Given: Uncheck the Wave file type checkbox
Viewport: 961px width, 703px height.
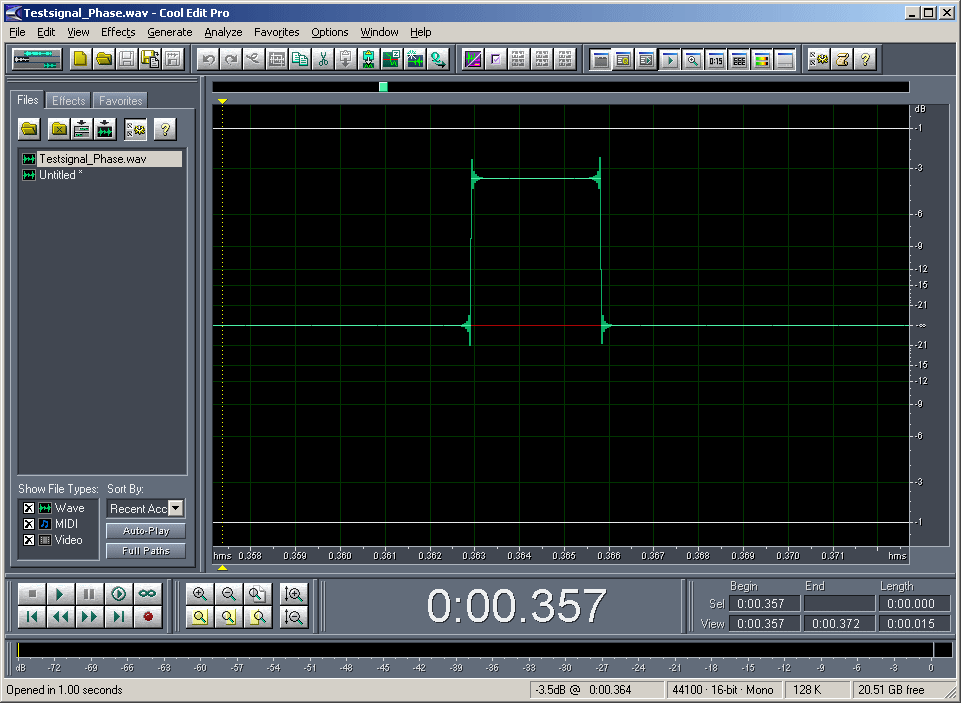Looking at the screenshot, I should [x=29, y=508].
